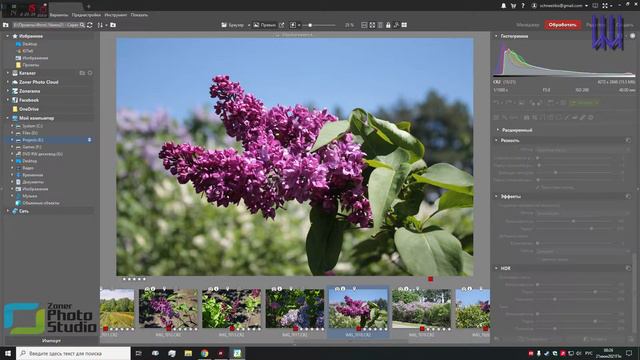Expand the Zoner Photo Cloud node
The image size is (640, 360).
click(x=7, y=82)
